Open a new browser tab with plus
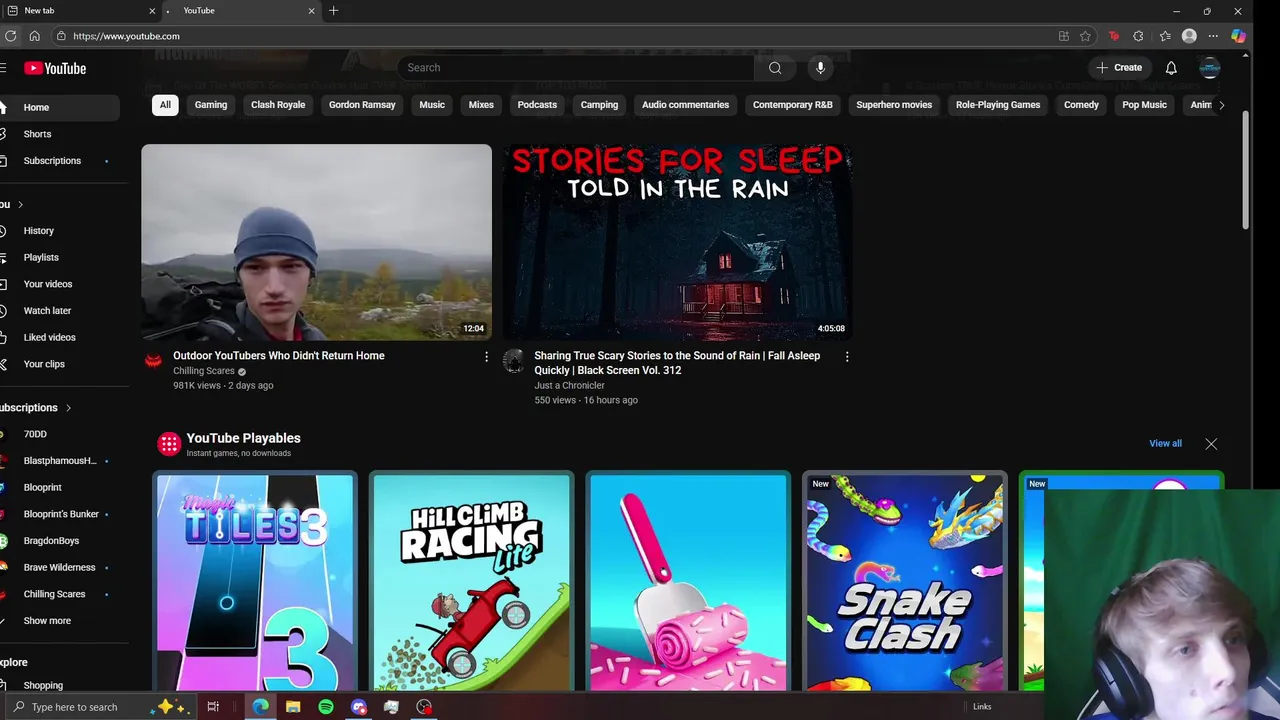 334,11
